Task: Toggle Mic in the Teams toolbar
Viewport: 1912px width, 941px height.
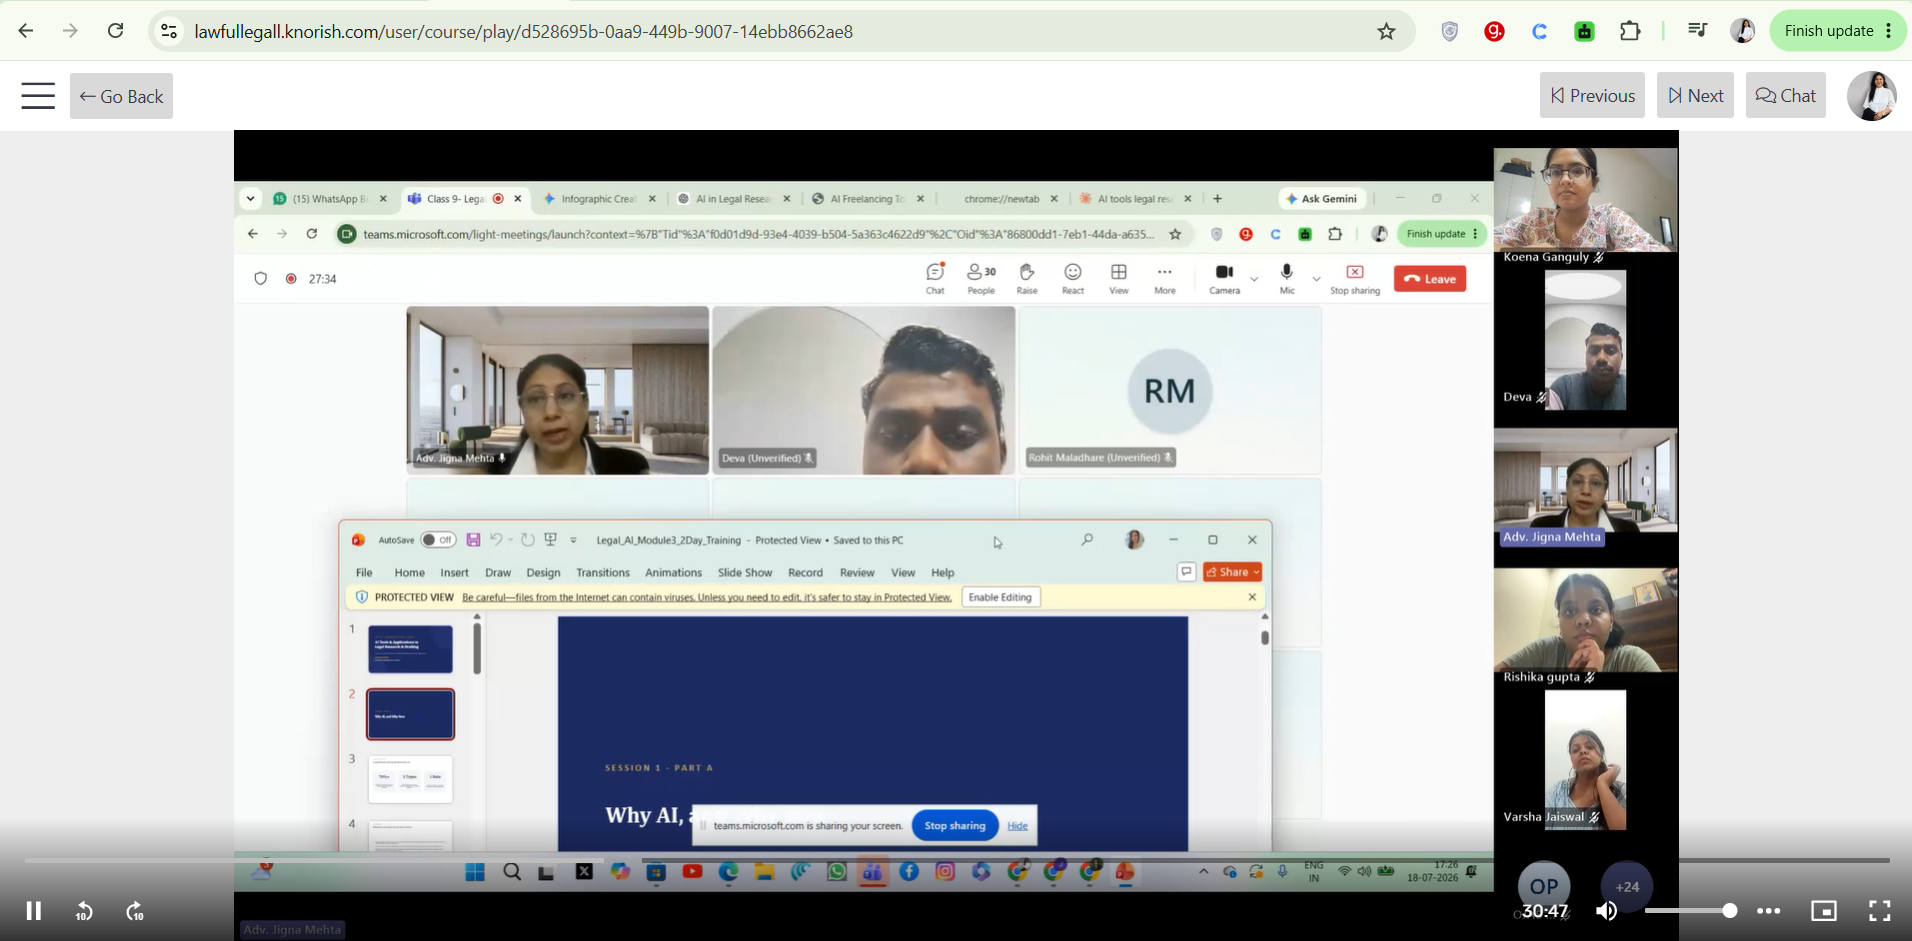Action: [x=1287, y=278]
